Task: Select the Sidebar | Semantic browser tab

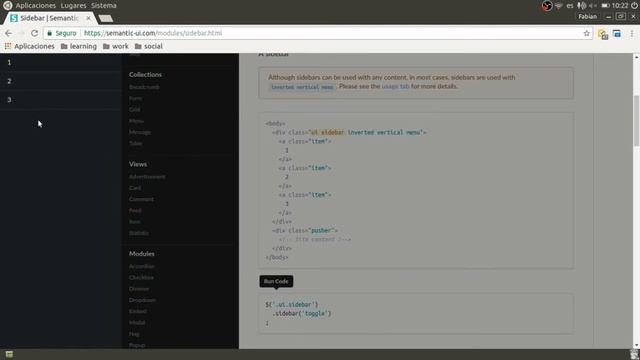Action: point(50,18)
